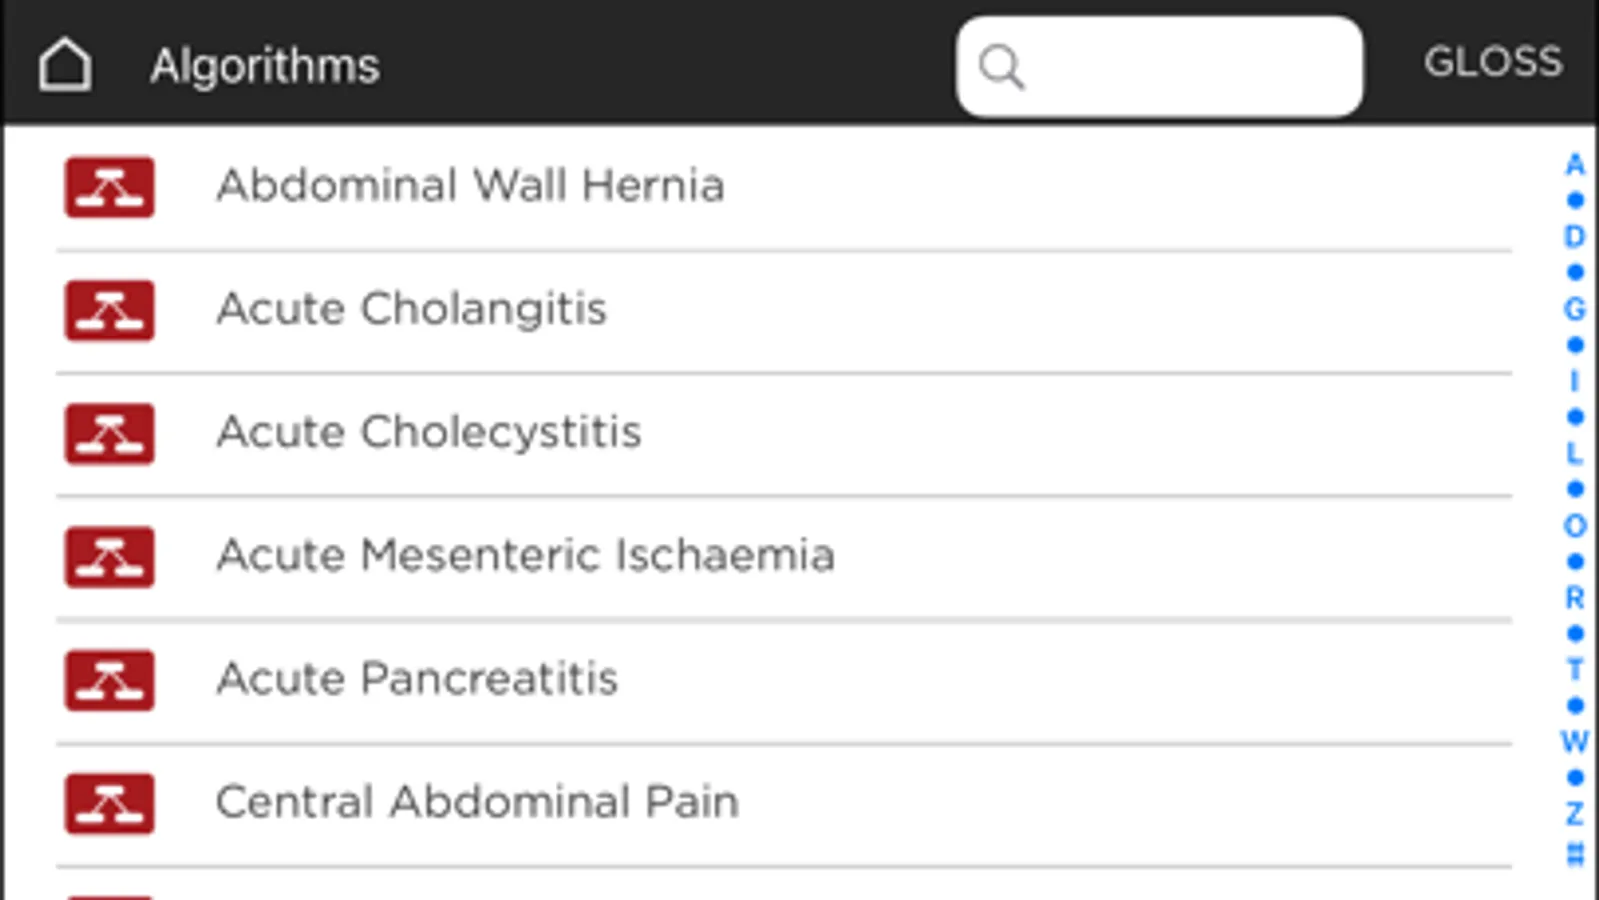Click the Acute Cholangitis flowchart icon
The image size is (1599, 900).
point(110,310)
